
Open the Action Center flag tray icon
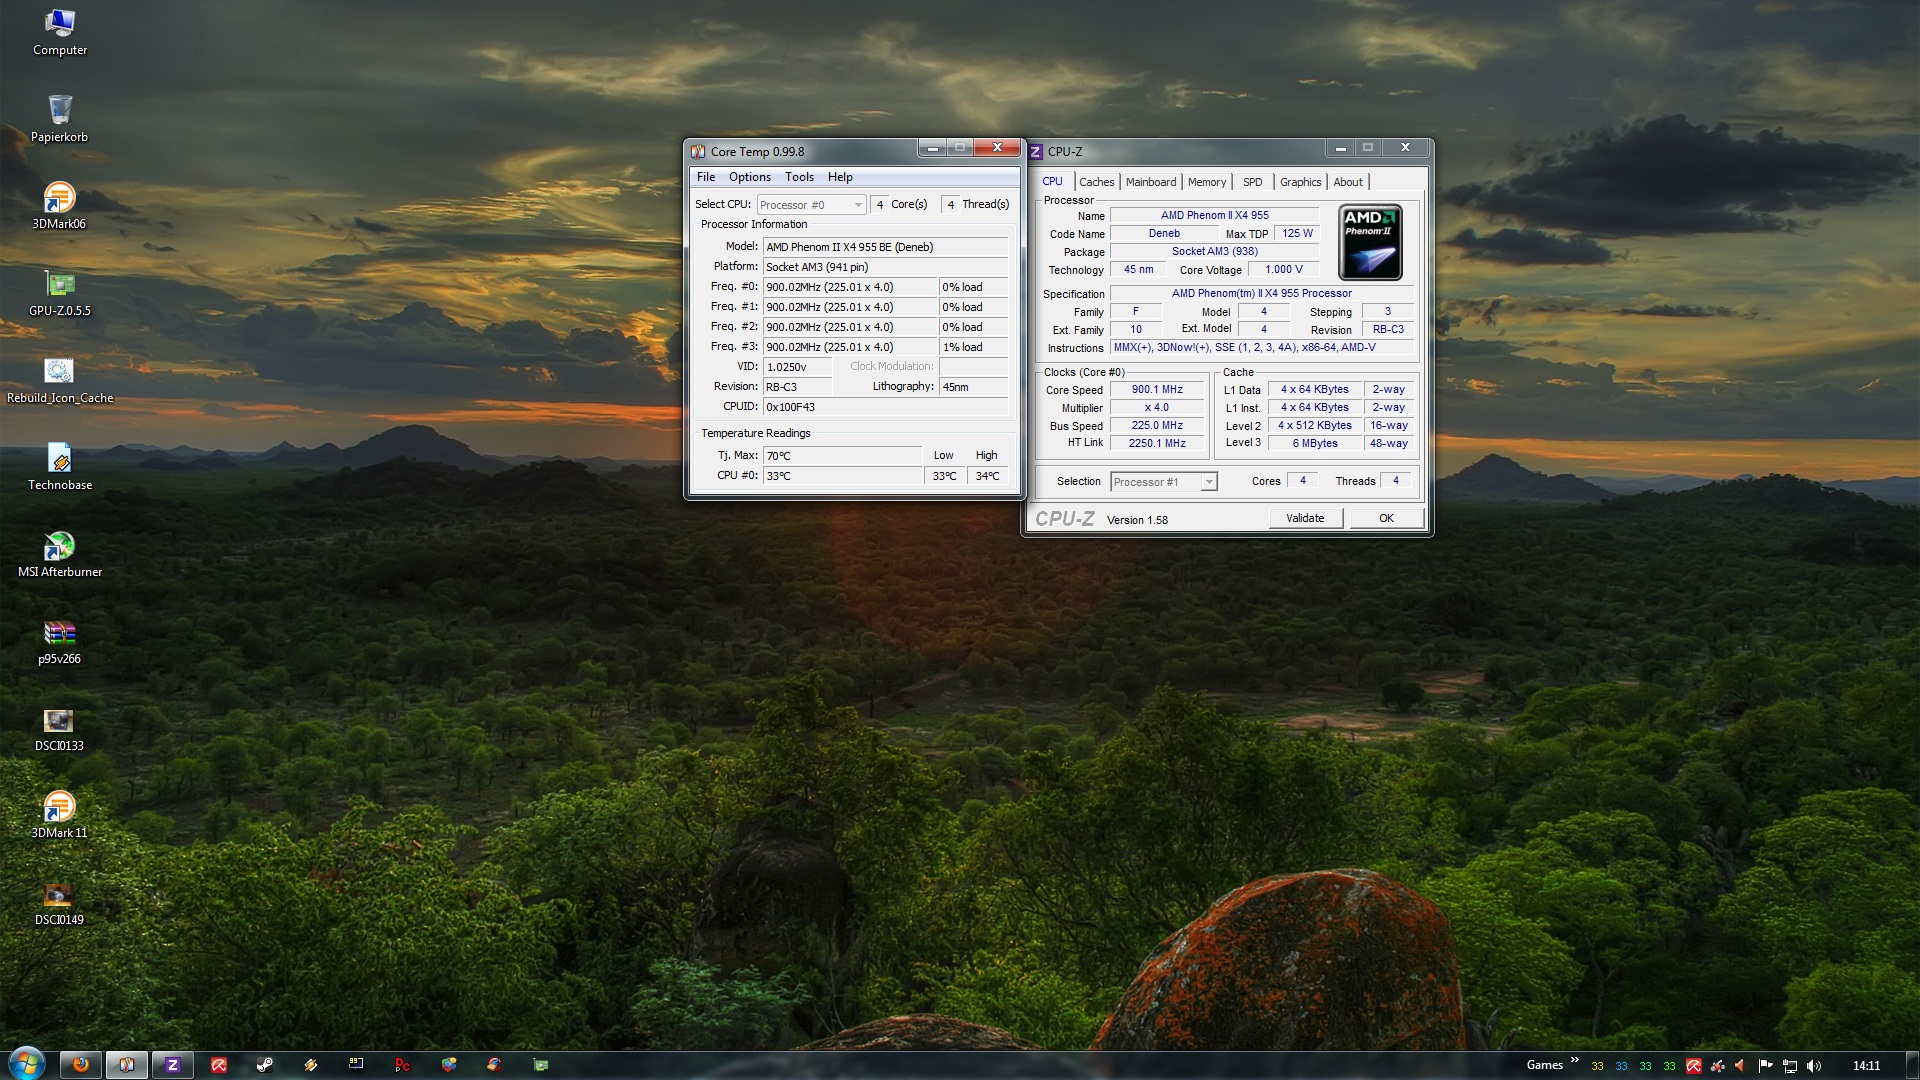[x=1765, y=1066]
